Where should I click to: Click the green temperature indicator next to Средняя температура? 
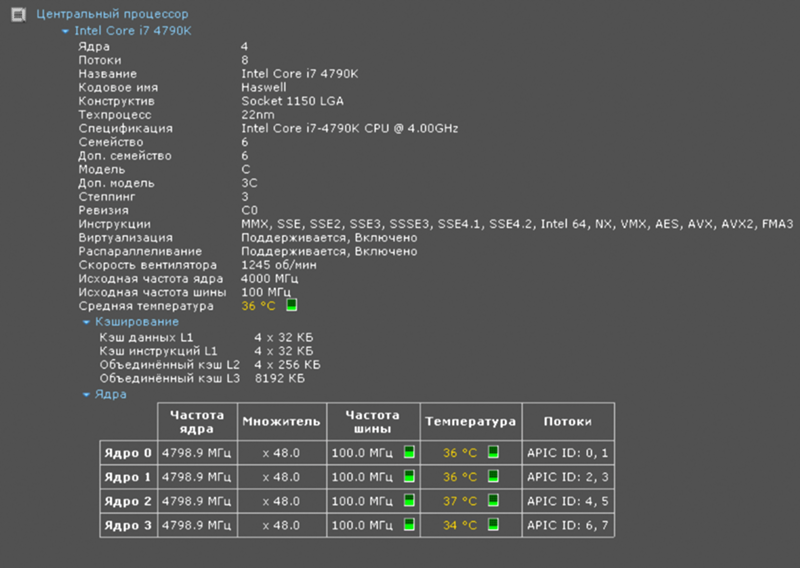click(291, 305)
